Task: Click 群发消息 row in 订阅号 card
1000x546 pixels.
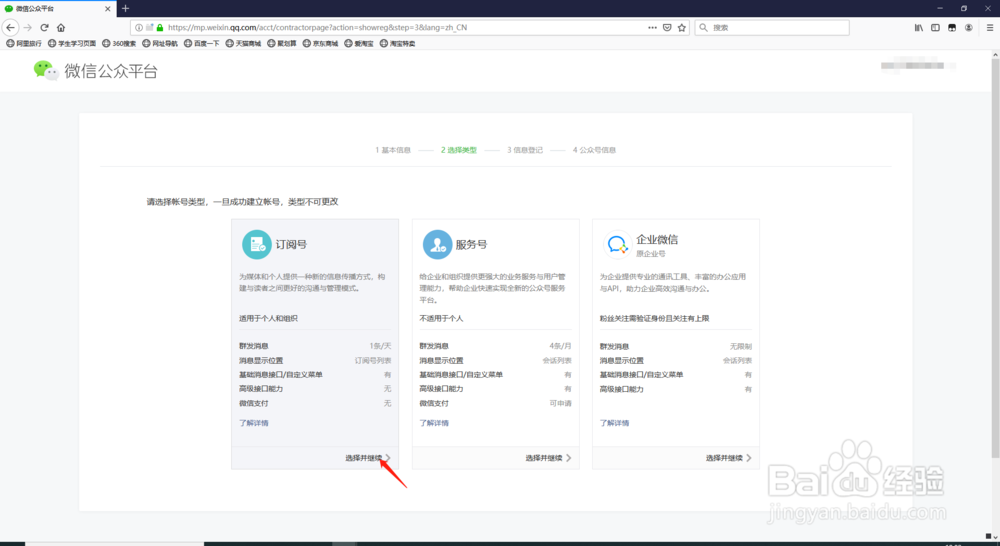Action: [x=315, y=346]
